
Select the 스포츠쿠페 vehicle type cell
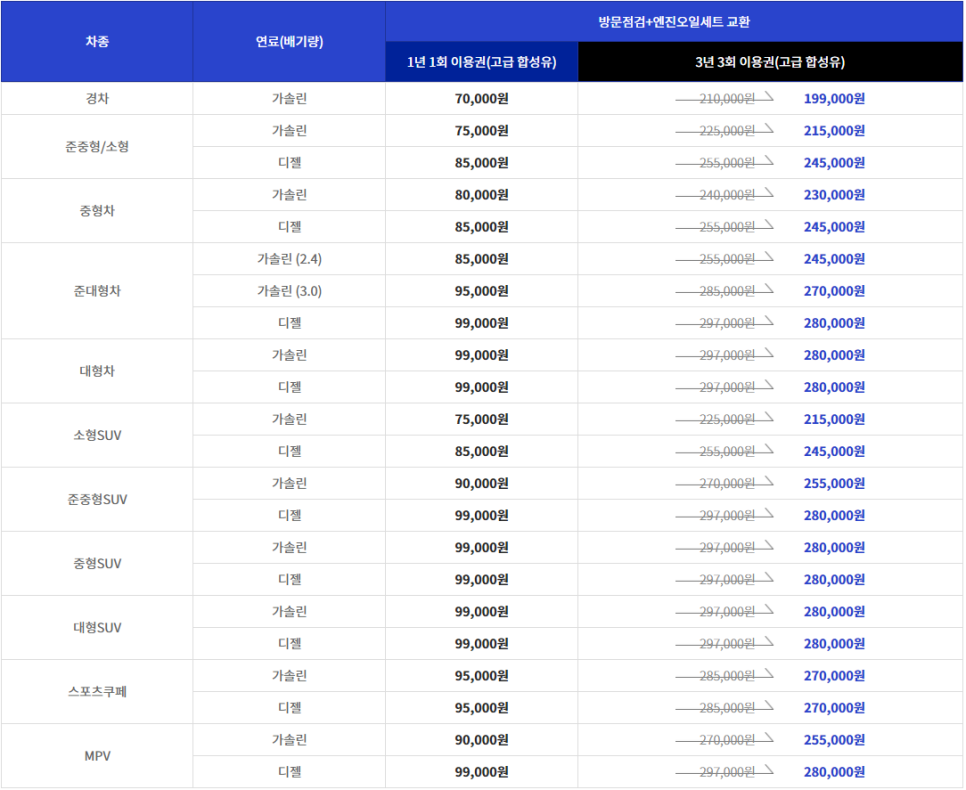[x=97, y=691]
